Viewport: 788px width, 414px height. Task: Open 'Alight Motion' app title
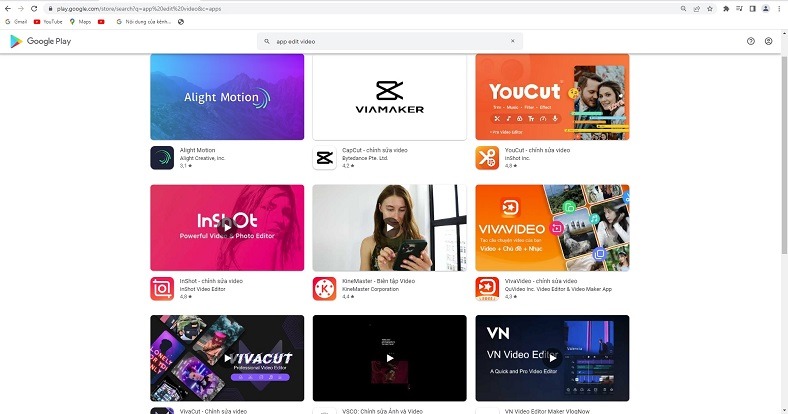(x=198, y=150)
